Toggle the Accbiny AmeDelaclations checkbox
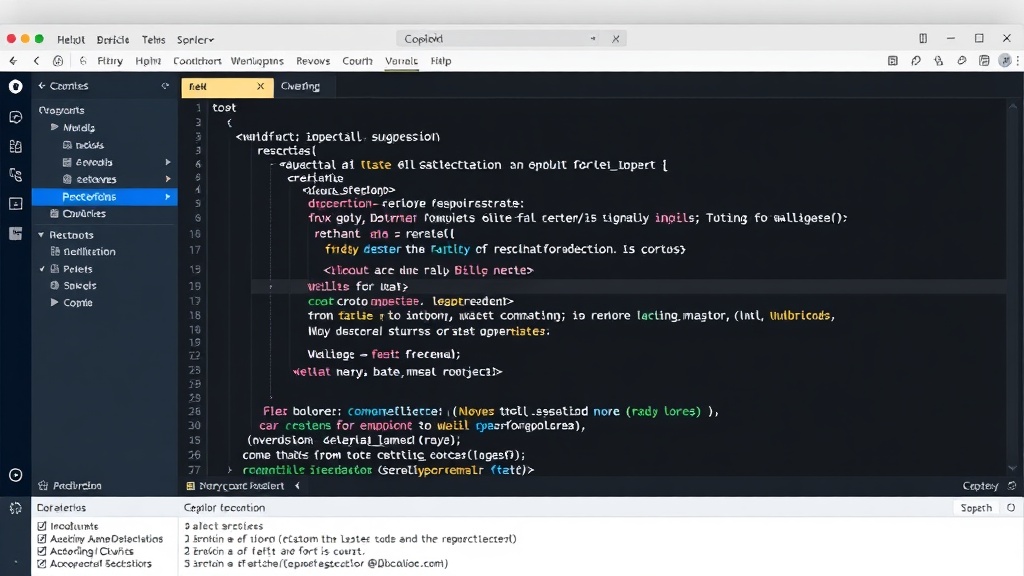 (42, 539)
